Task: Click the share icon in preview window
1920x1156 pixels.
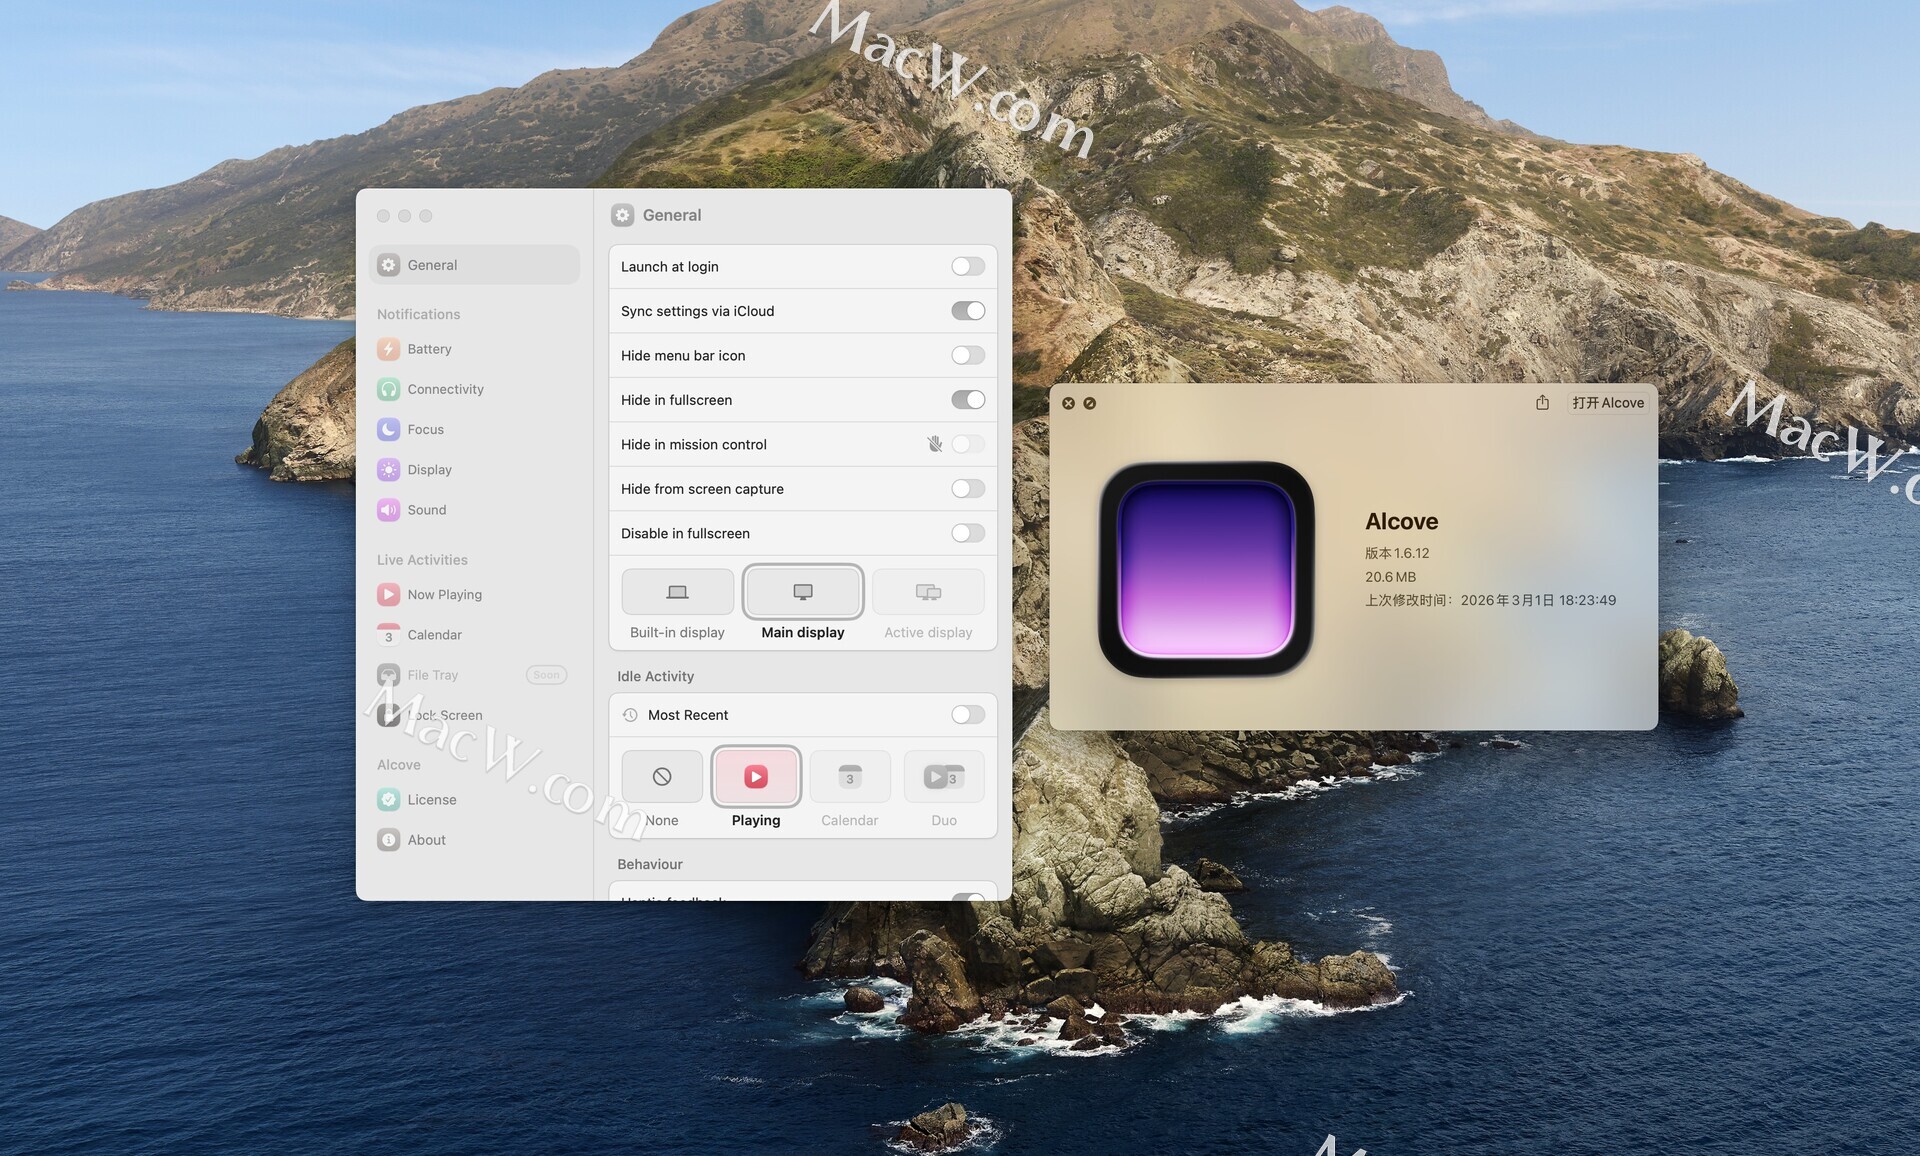Action: point(1542,403)
